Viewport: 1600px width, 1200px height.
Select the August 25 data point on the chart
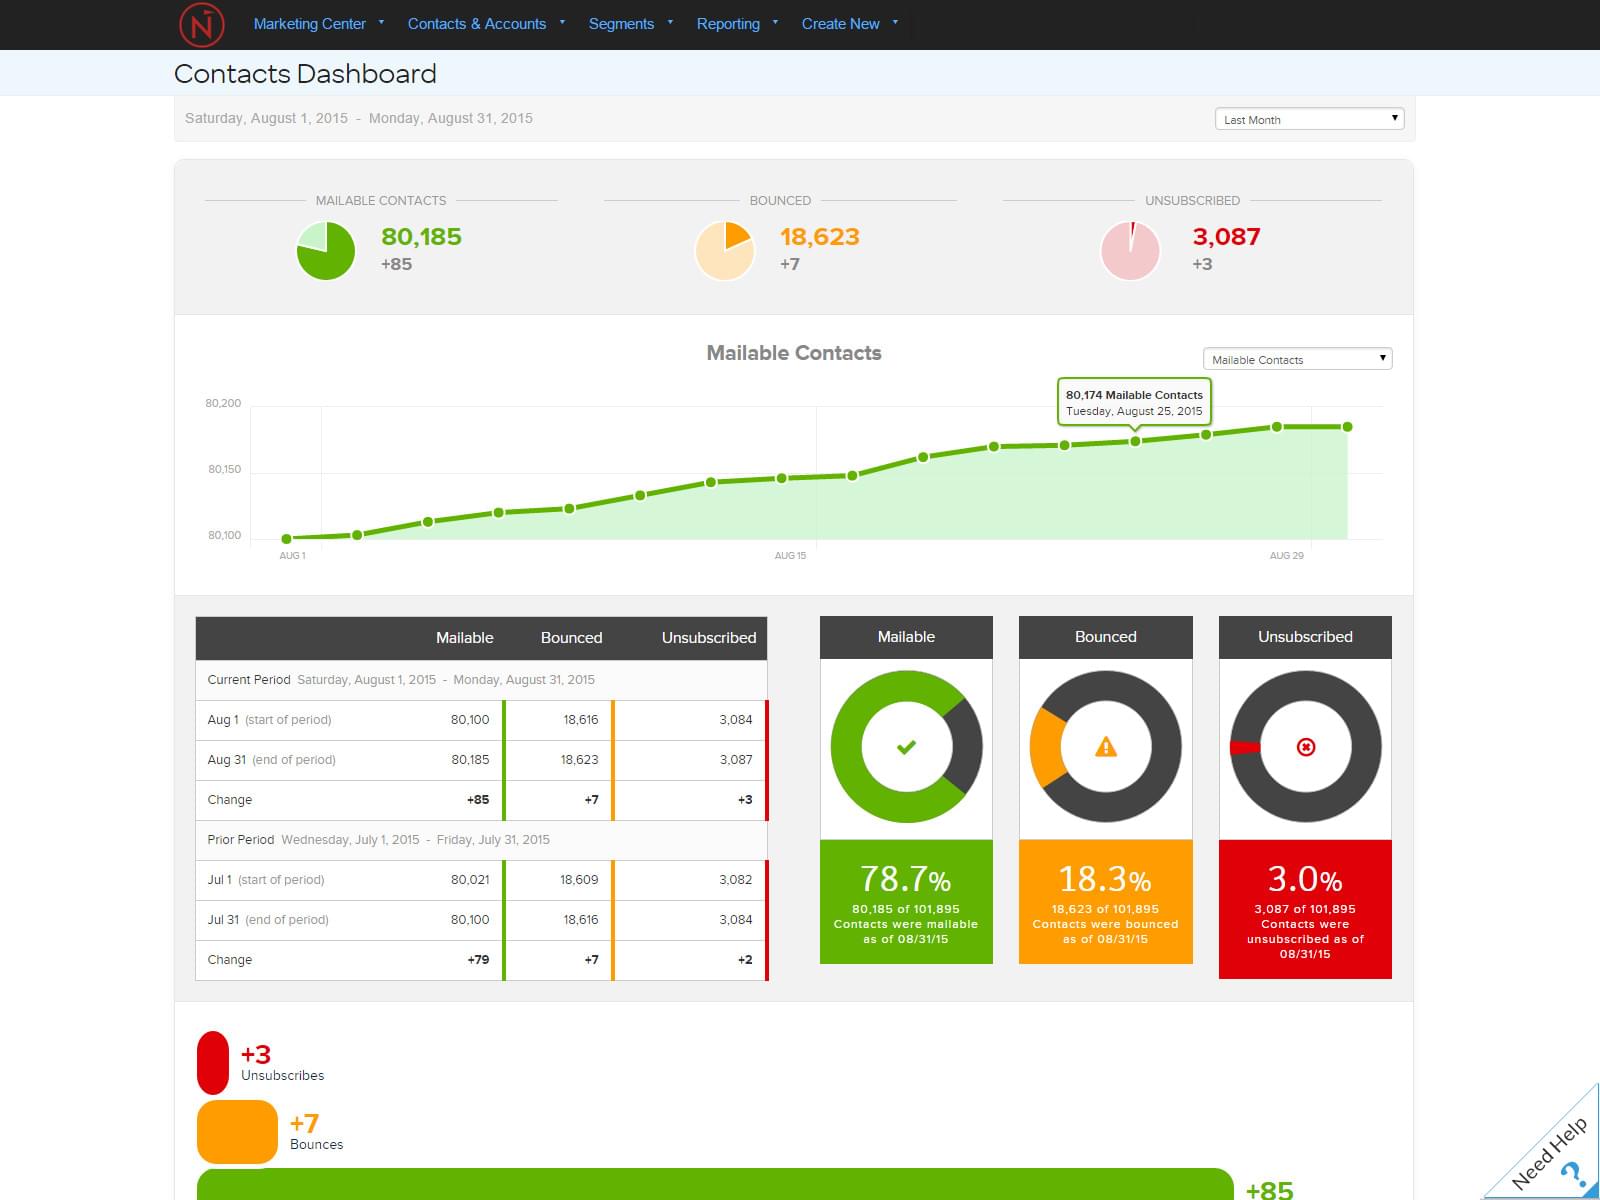[x=1135, y=439]
